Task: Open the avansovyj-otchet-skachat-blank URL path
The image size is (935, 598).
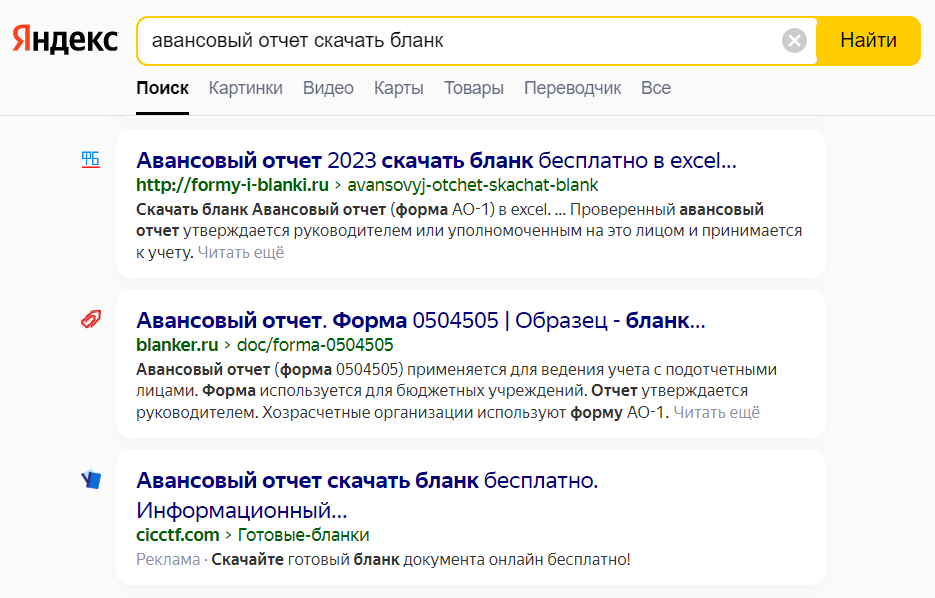Action: [x=473, y=185]
